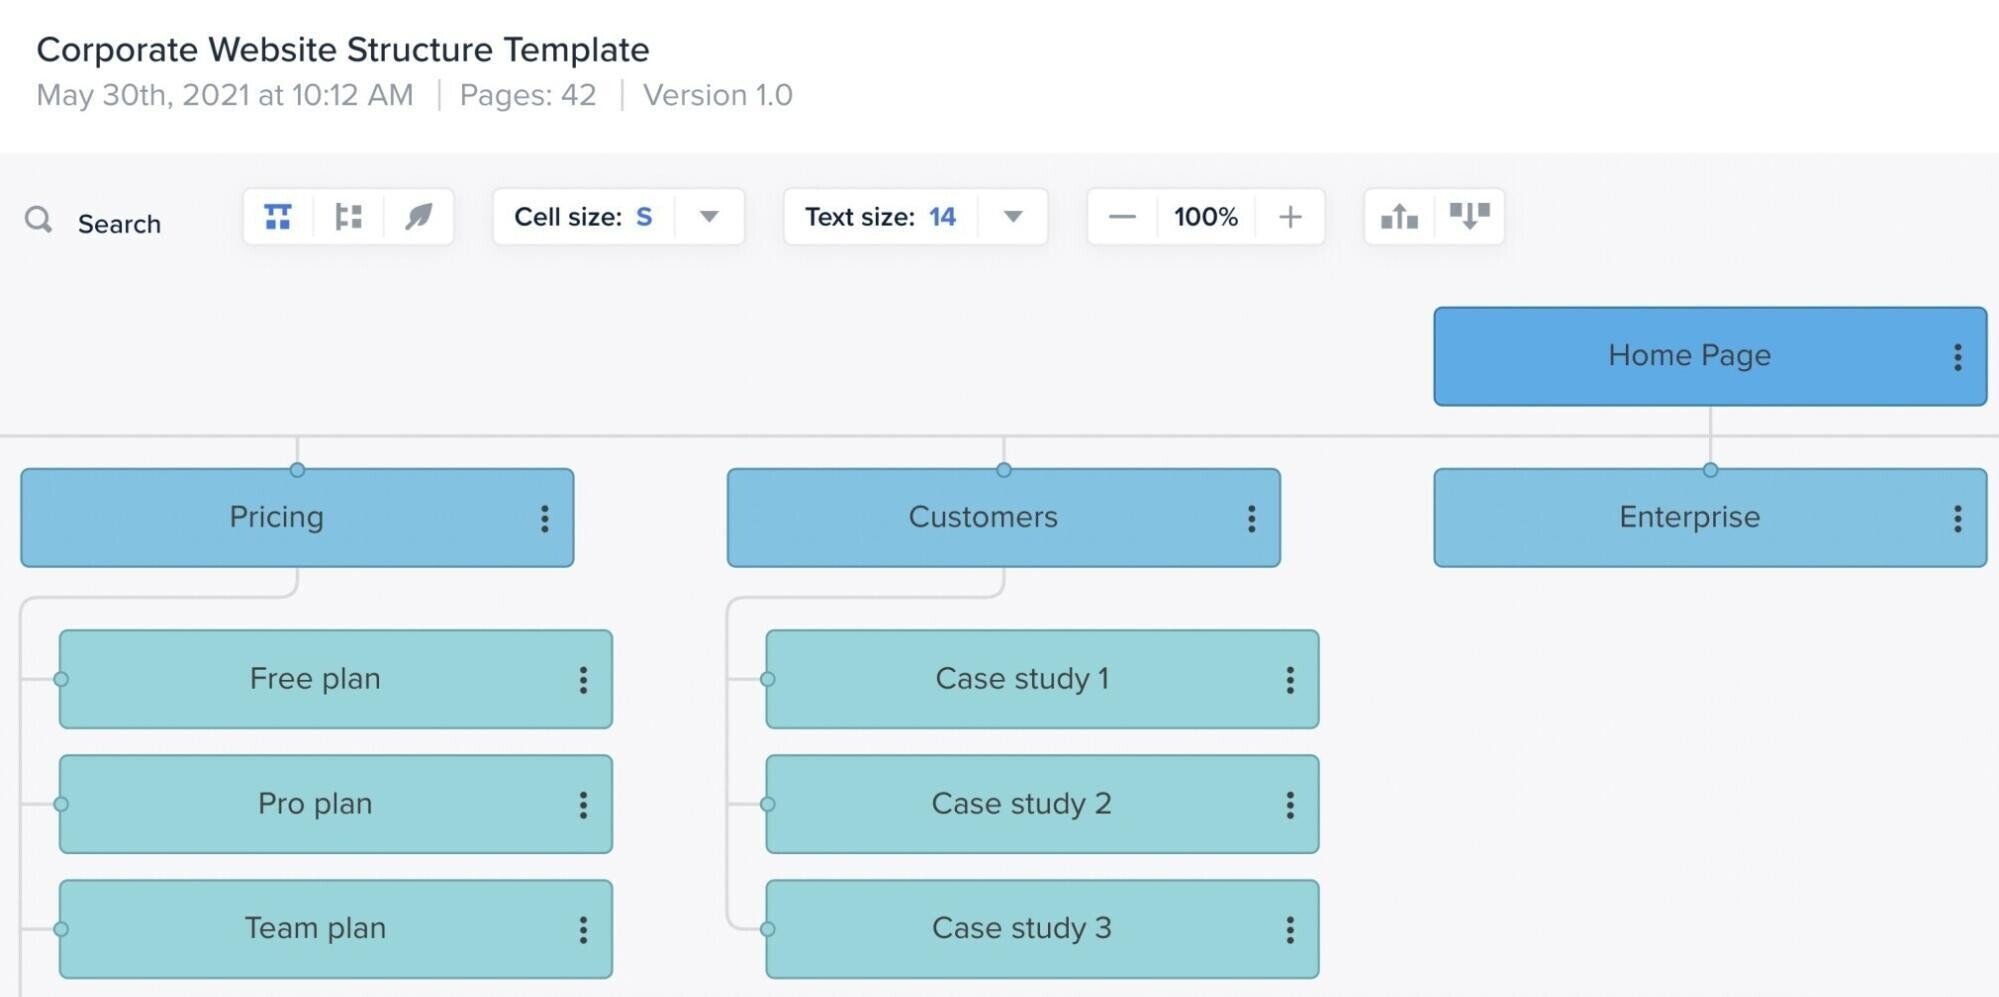The height and width of the screenshot is (997, 1999).
Task: Click the 100% zoom level indicator
Action: [1206, 216]
